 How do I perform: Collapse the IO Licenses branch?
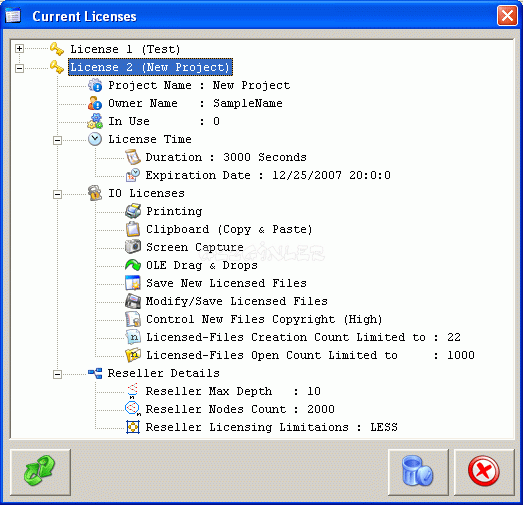(x=57, y=194)
